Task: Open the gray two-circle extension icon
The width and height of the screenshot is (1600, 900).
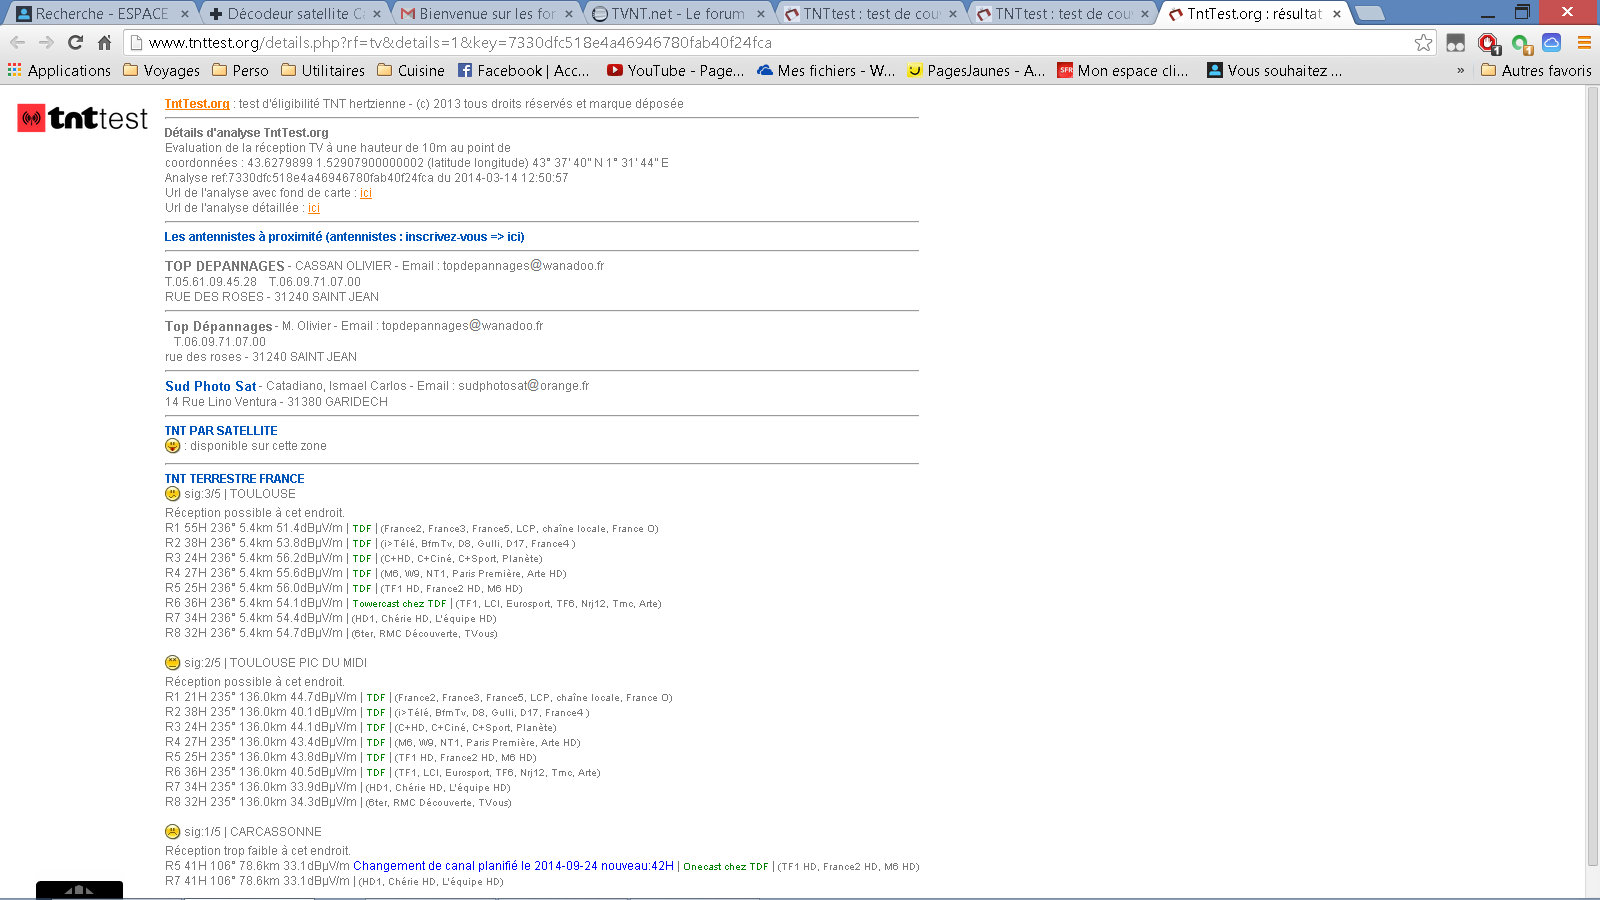Action: tap(1456, 43)
